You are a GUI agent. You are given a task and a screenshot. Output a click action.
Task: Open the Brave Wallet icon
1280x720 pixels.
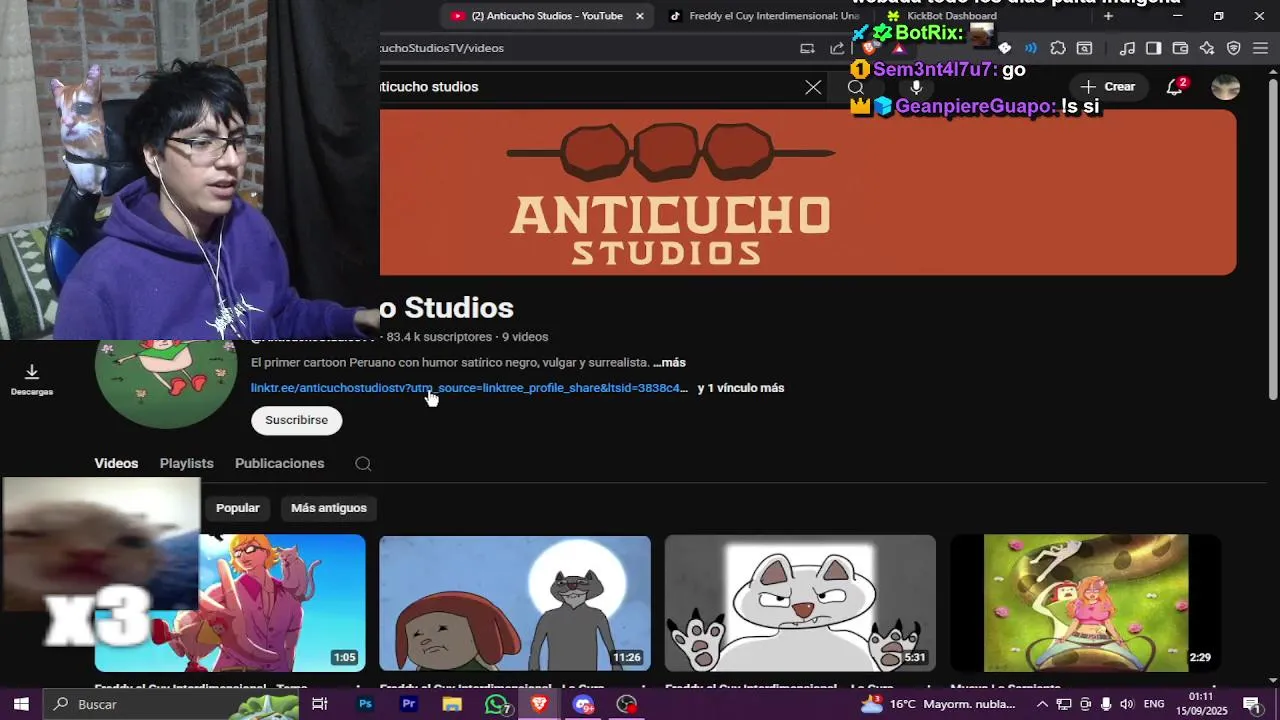[1180, 48]
